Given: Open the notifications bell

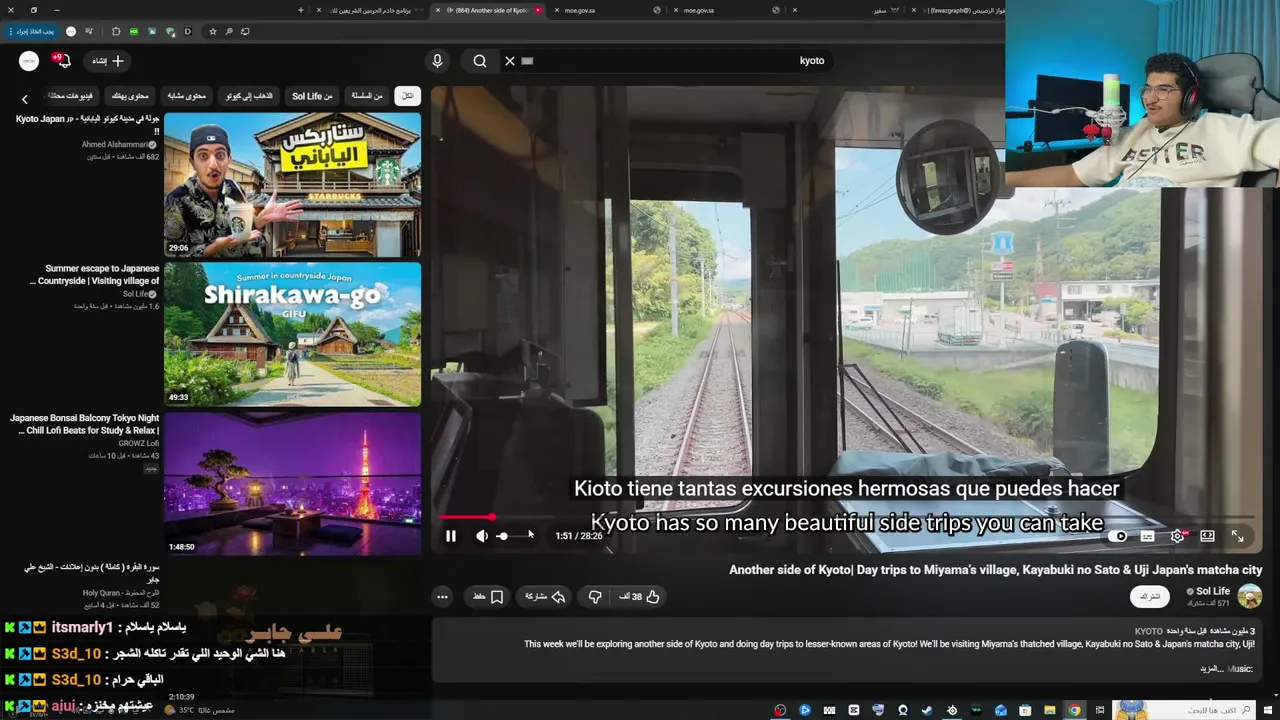Looking at the screenshot, I should (62, 61).
